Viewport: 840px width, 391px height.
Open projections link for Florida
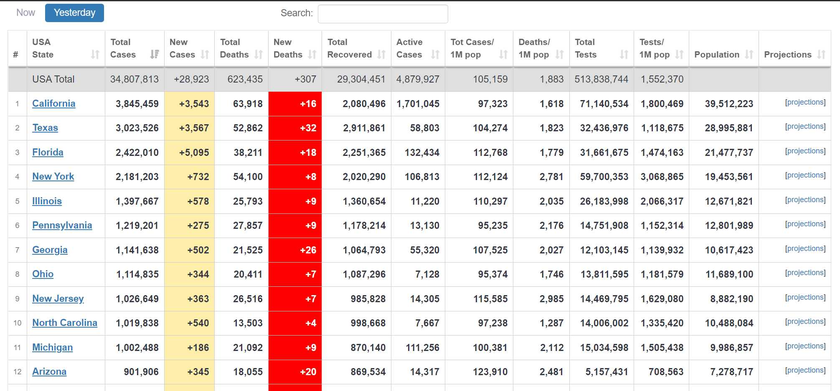point(805,151)
